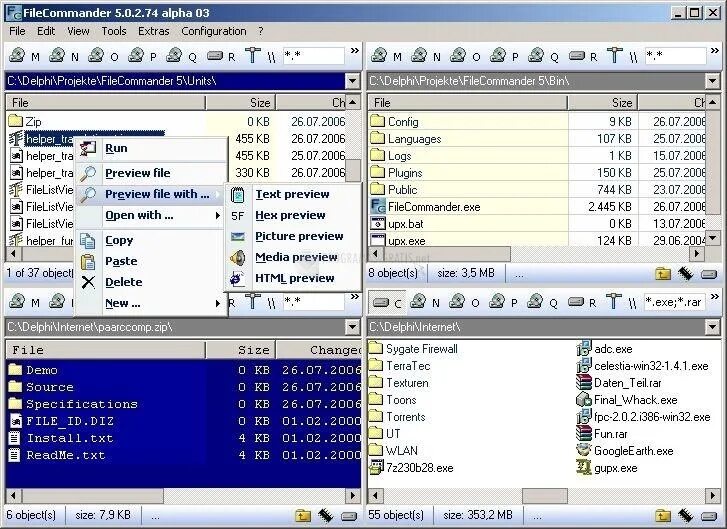This screenshot has width=727, height=529.
Task: Select drive P in top-left panel toolbar
Action: coord(143,56)
